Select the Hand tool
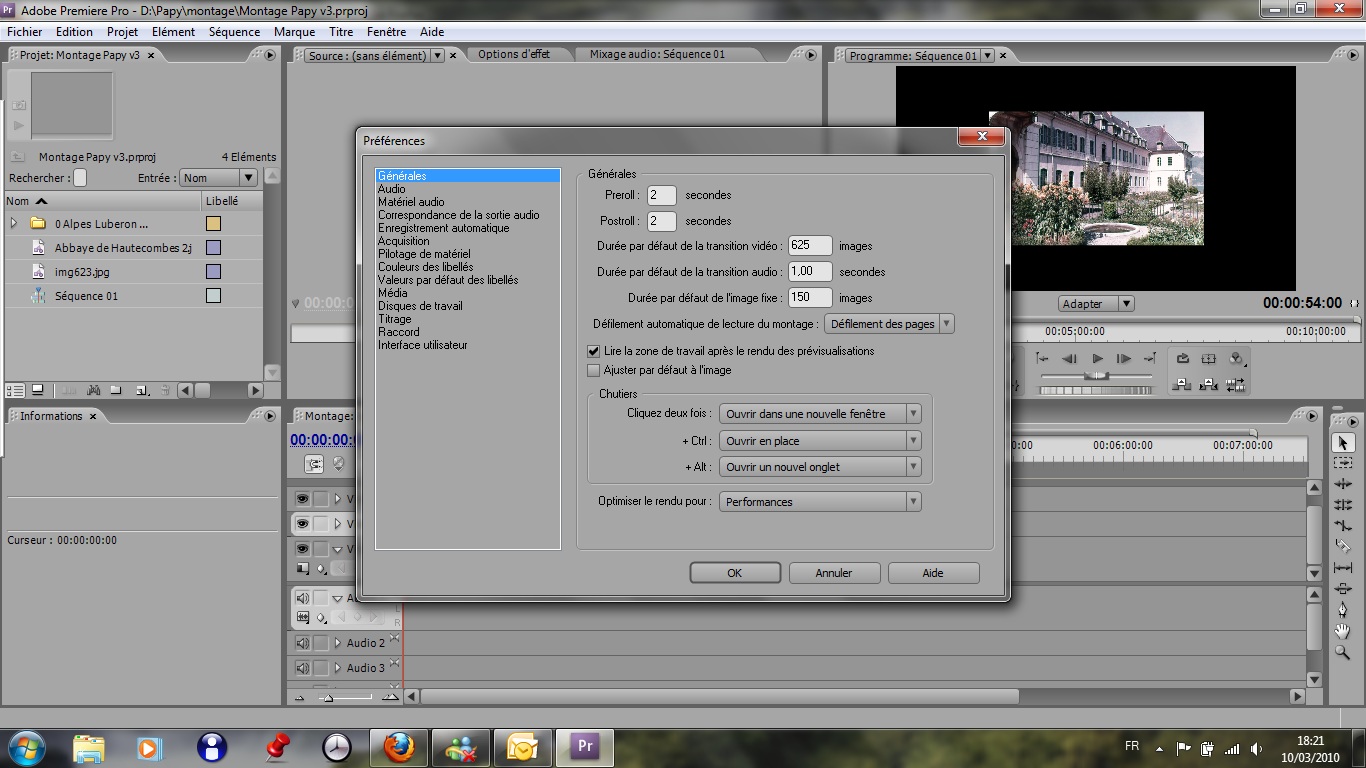Image resolution: width=1366 pixels, height=768 pixels. [1343, 631]
